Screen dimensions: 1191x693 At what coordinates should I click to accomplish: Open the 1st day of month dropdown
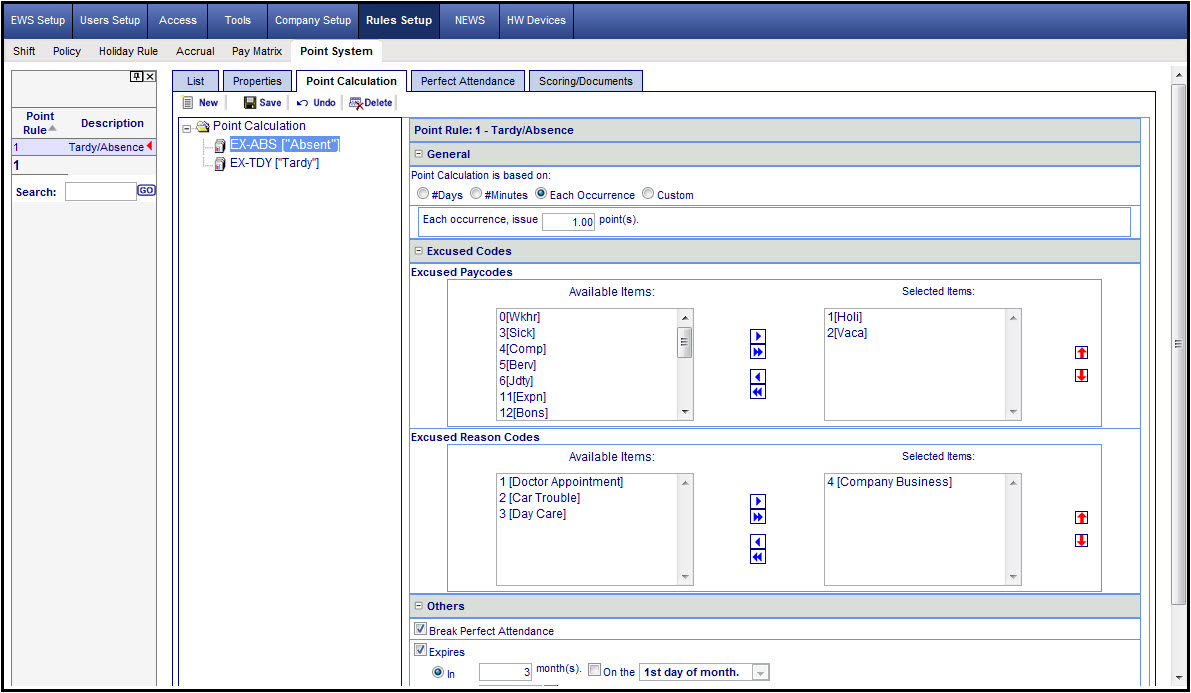pyautogui.click(x=760, y=672)
